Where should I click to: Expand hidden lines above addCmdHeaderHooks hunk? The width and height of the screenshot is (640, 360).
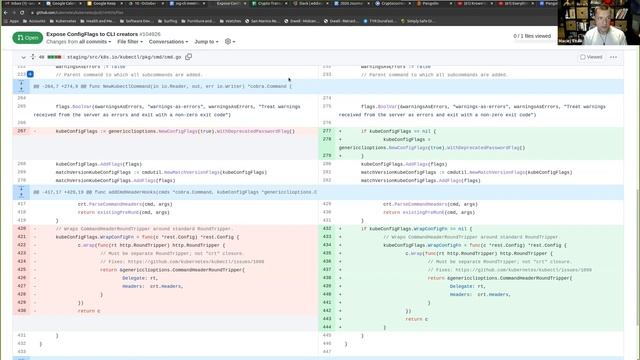click(x=21, y=192)
